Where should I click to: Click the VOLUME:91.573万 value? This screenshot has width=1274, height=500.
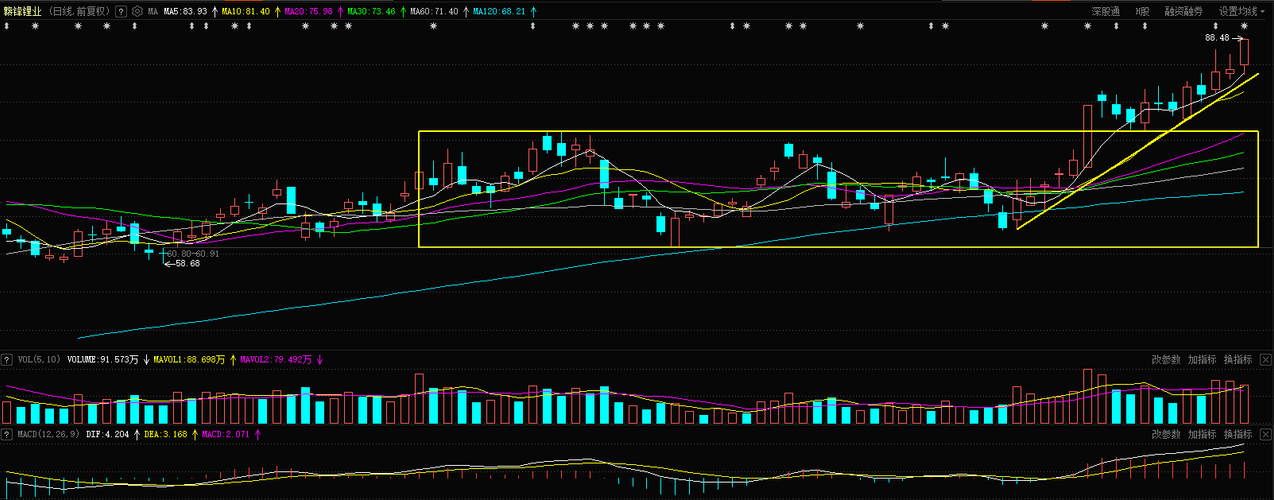pyautogui.click(x=104, y=359)
